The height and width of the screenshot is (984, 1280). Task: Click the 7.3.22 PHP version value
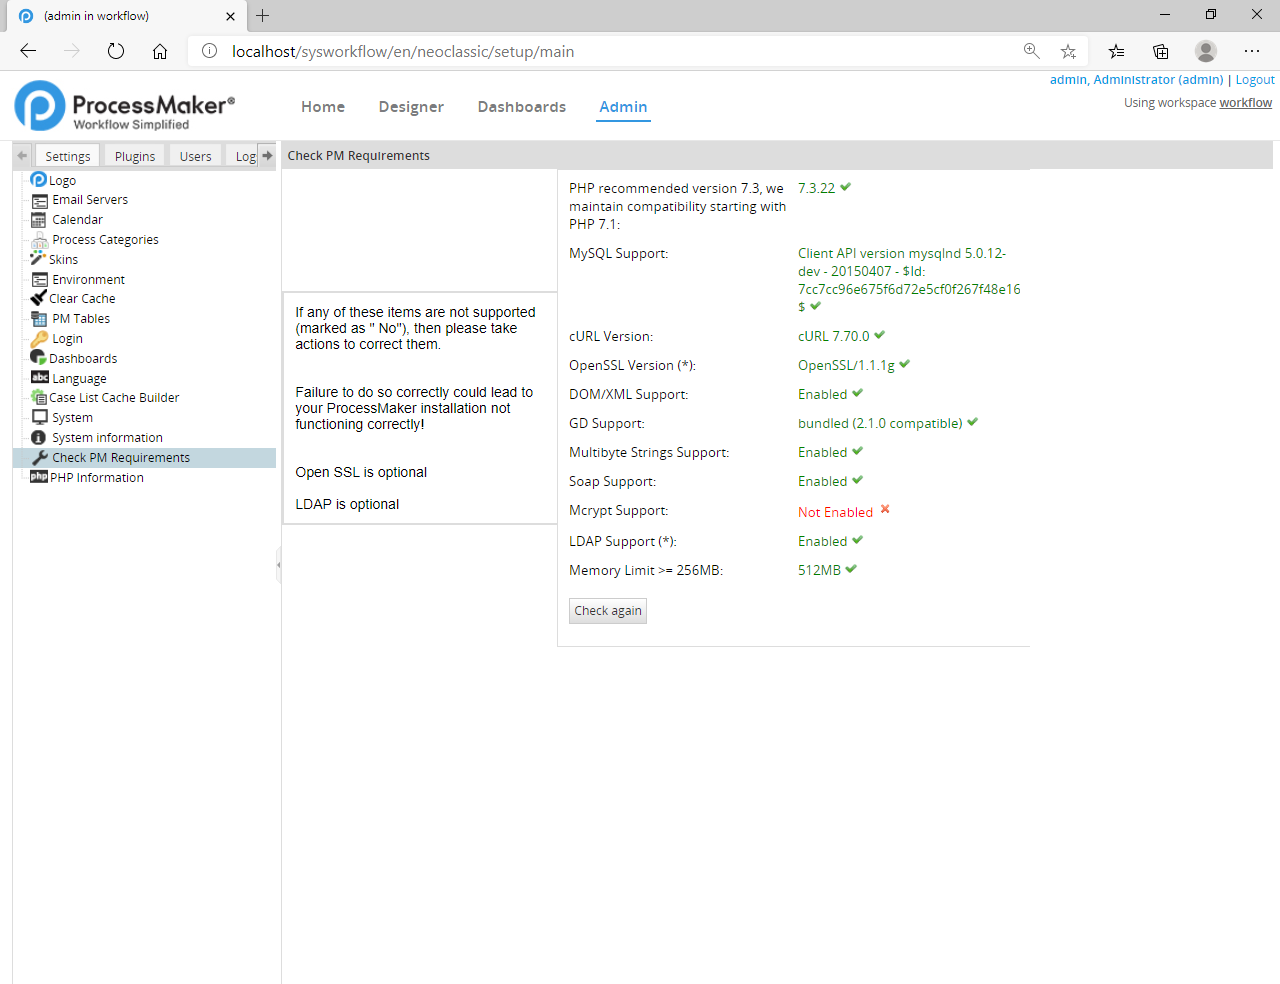pyautogui.click(x=816, y=188)
